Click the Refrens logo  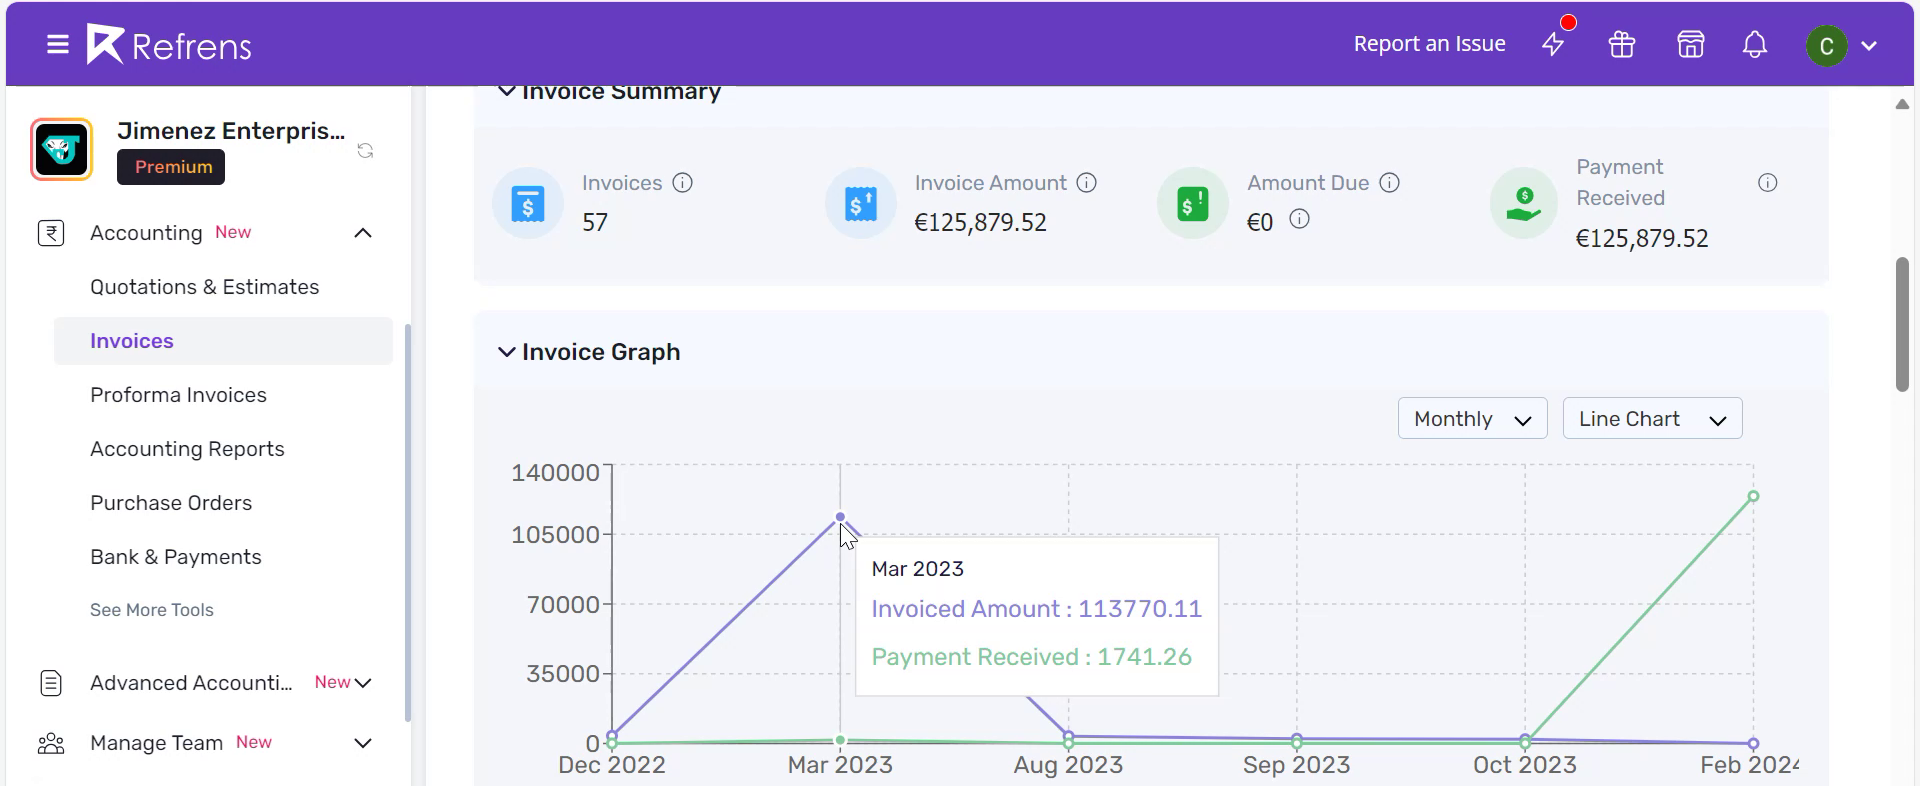[169, 45]
